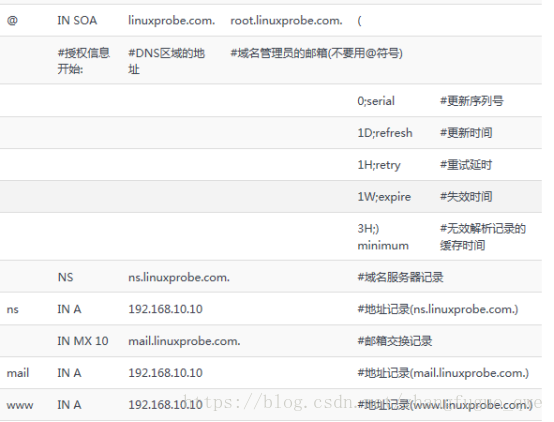554x422 pixels.
Task: Select the opening parenthesis '(' in SOA row
Action: point(359,21)
